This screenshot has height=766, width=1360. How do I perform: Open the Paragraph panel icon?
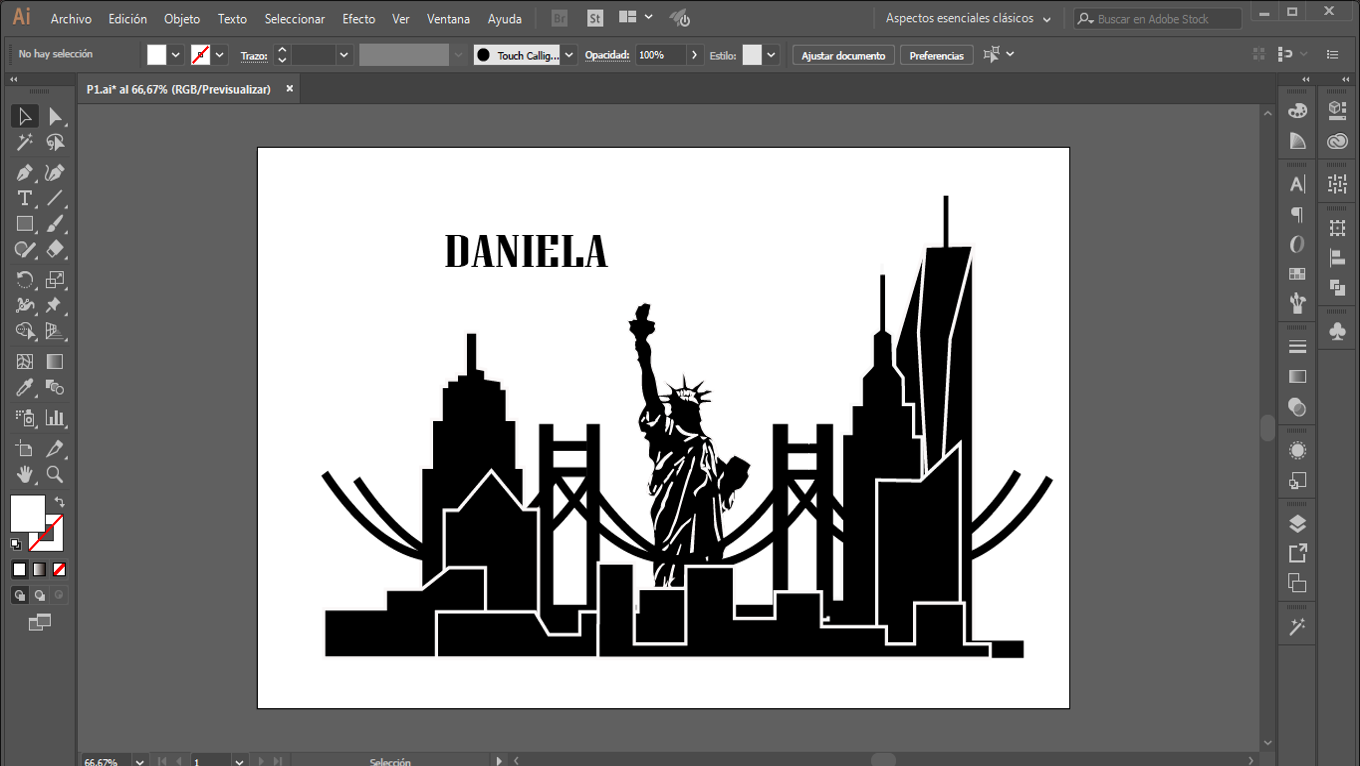click(1298, 214)
